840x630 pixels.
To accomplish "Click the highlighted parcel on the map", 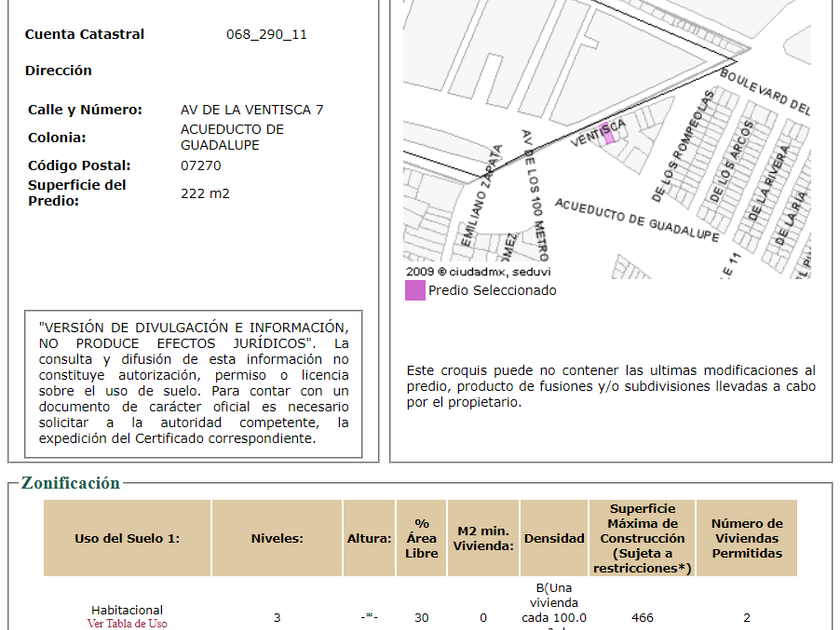I will point(608,133).
